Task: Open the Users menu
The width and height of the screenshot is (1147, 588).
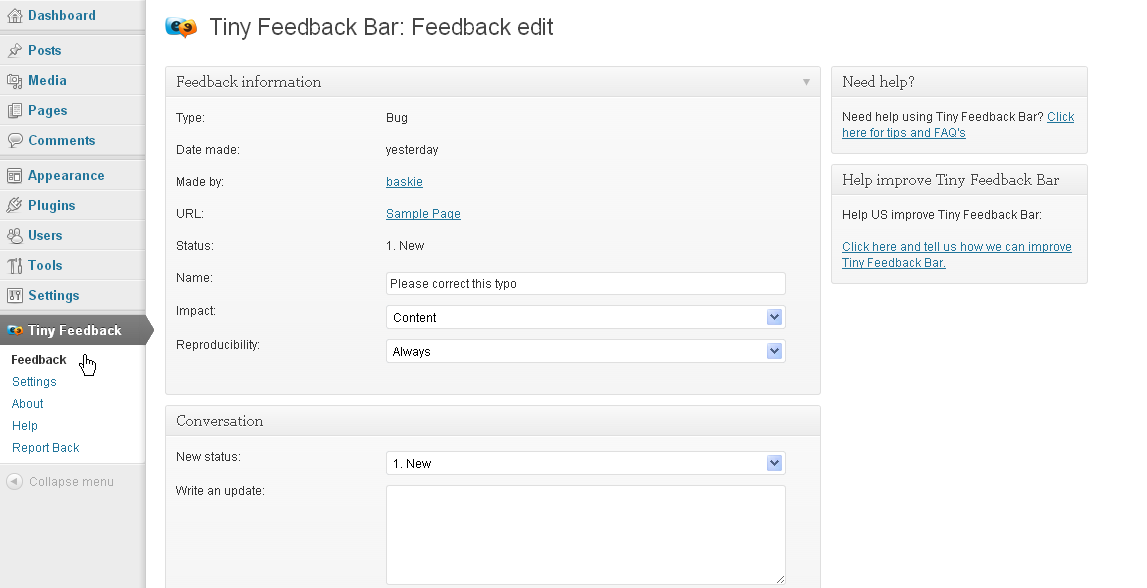Action: click(45, 235)
